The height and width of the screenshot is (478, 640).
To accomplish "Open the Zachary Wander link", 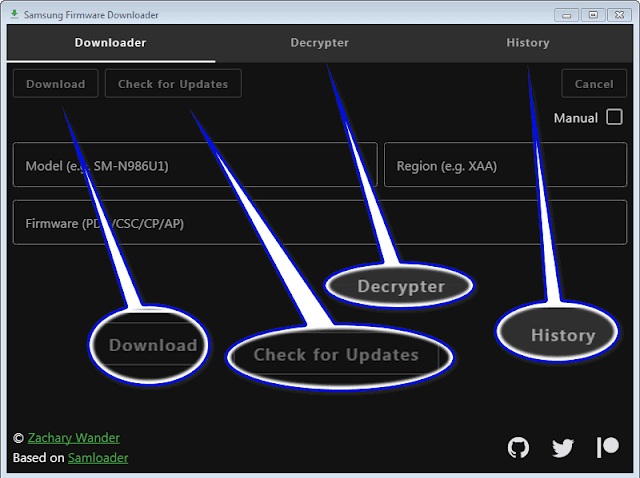I will [73, 438].
